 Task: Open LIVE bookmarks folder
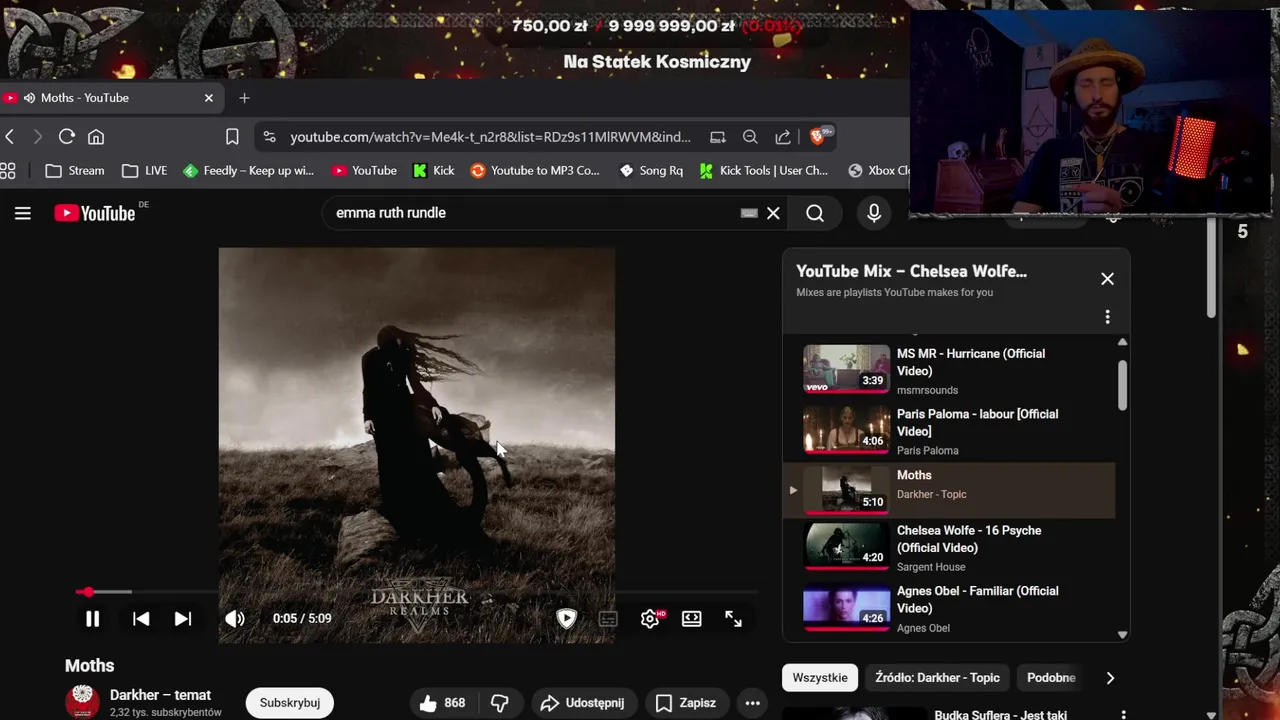144,171
